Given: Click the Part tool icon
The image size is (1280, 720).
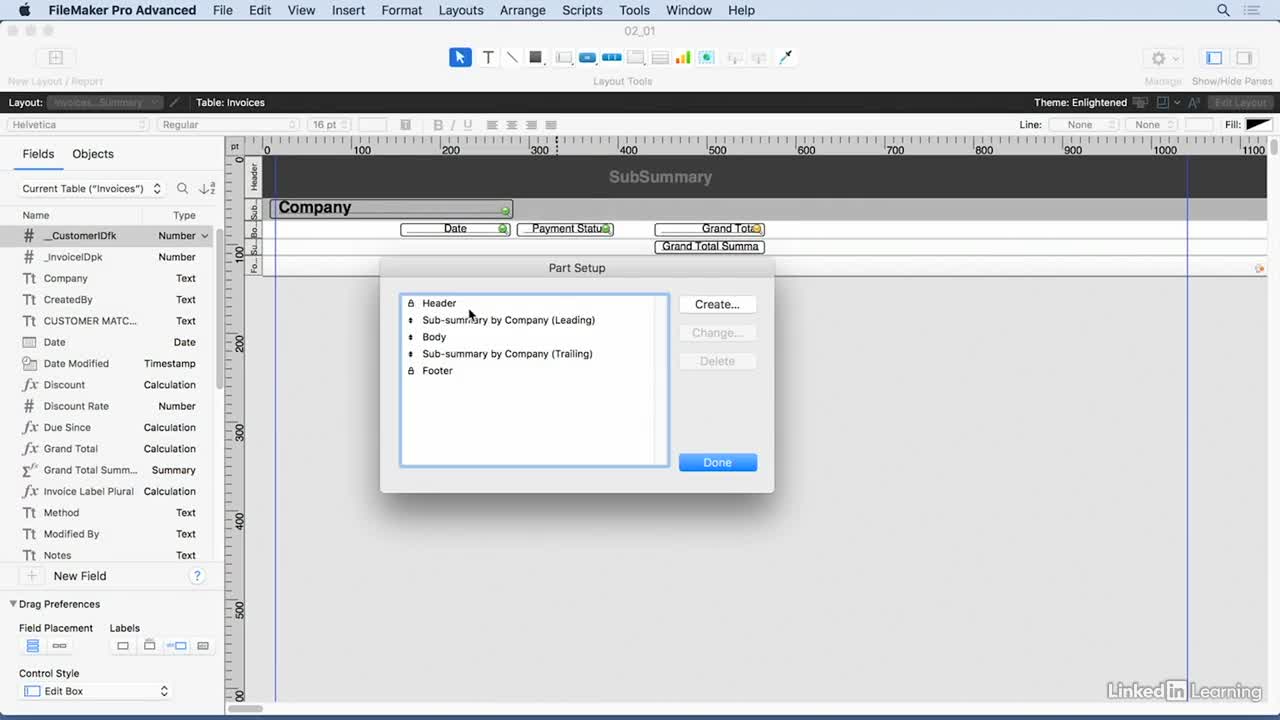Looking at the screenshot, I should [x=759, y=57].
